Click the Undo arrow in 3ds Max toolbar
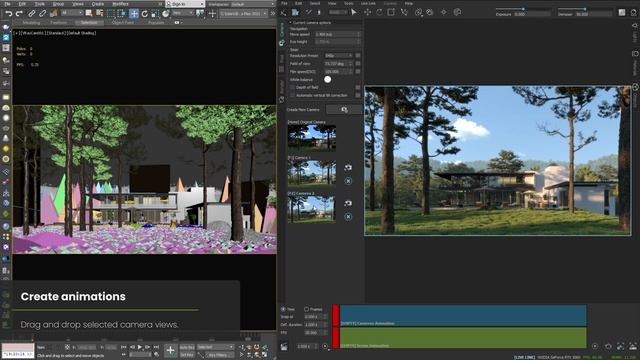Image resolution: width=640 pixels, height=360 pixels. [x=8, y=13]
